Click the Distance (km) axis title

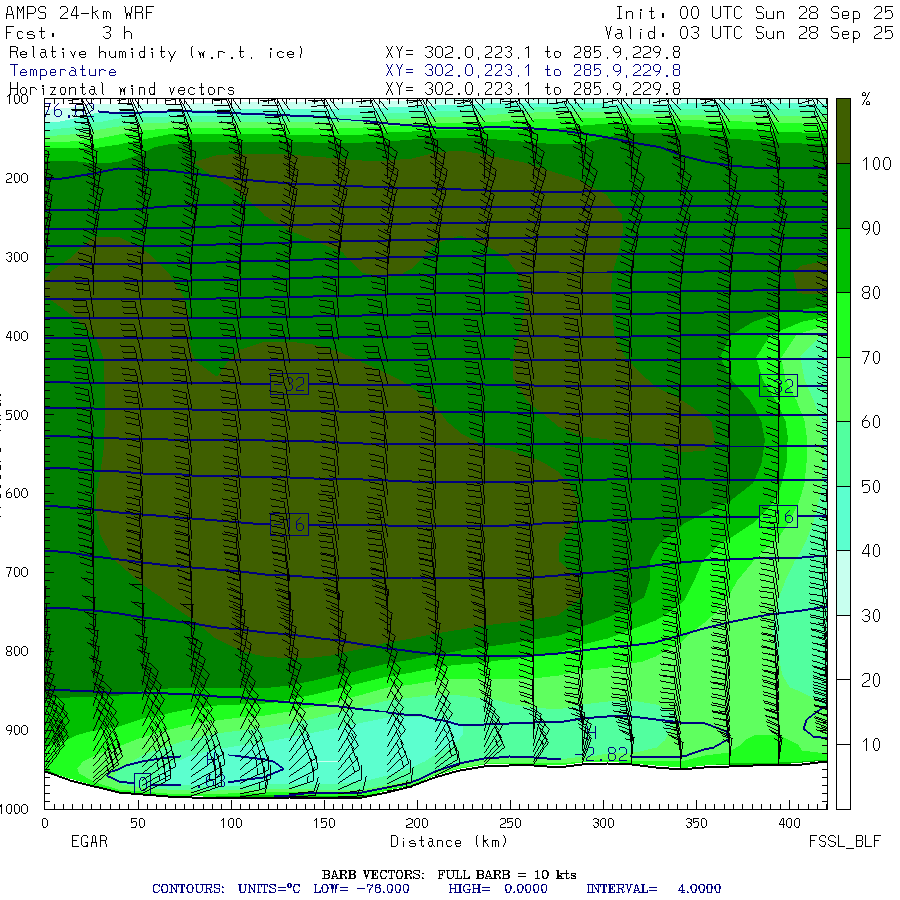pyautogui.click(x=449, y=841)
